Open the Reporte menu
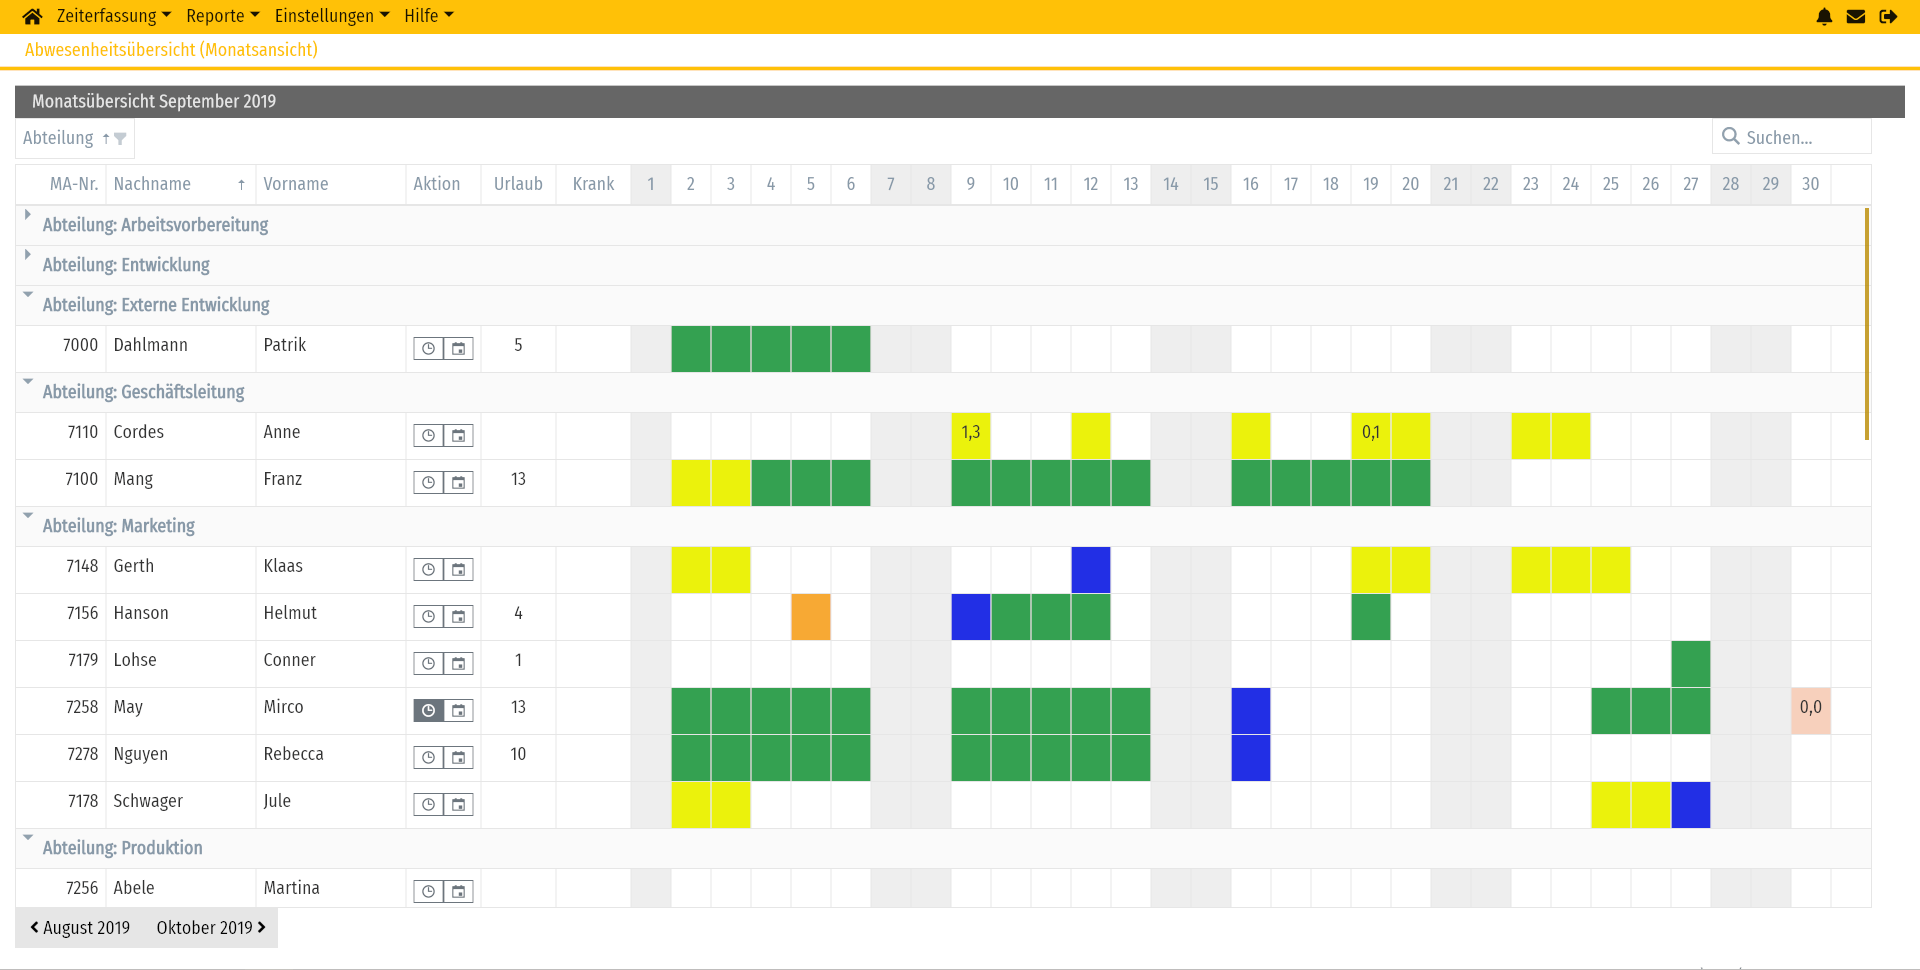Viewport: 1920px width, 970px height. pyautogui.click(x=222, y=15)
